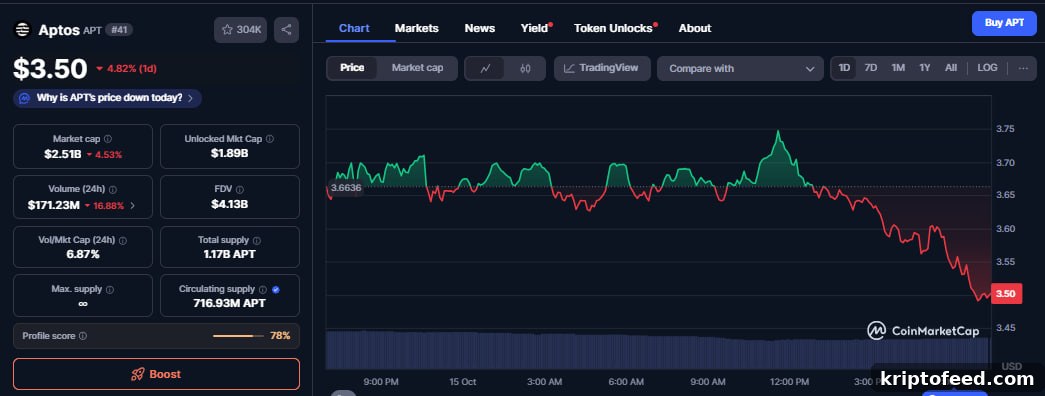Click the 716.93M APT circulating supply value
This screenshot has width=1045, height=396.
point(229,303)
